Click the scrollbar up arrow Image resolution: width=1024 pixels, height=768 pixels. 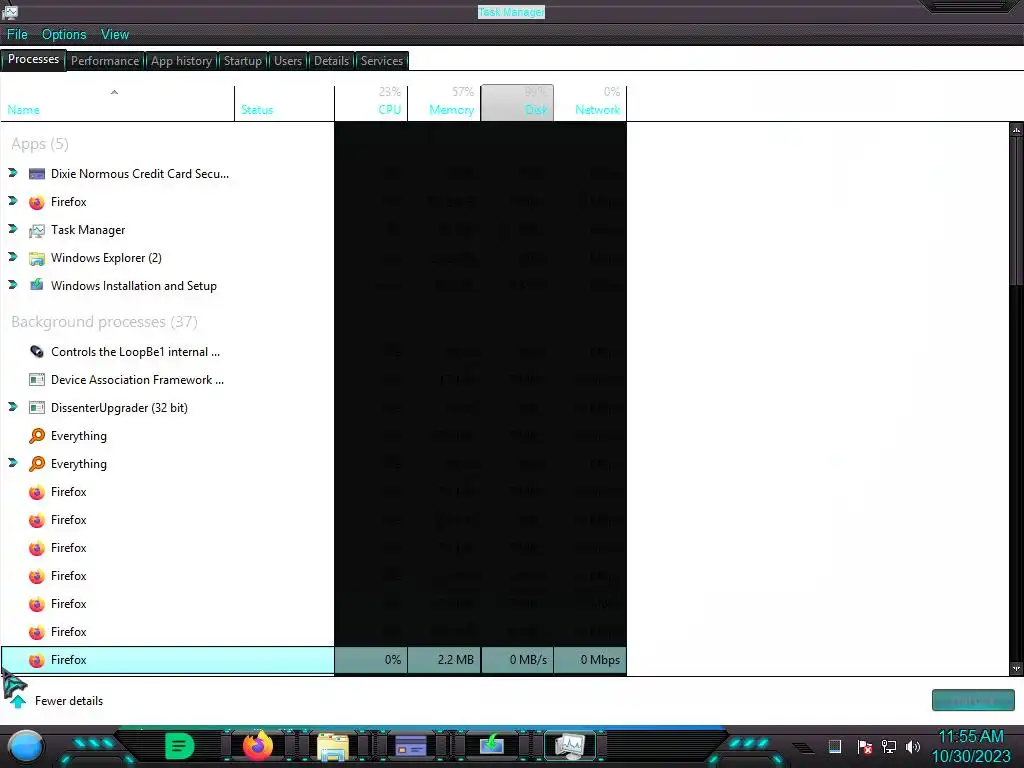pyautogui.click(x=1016, y=130)
